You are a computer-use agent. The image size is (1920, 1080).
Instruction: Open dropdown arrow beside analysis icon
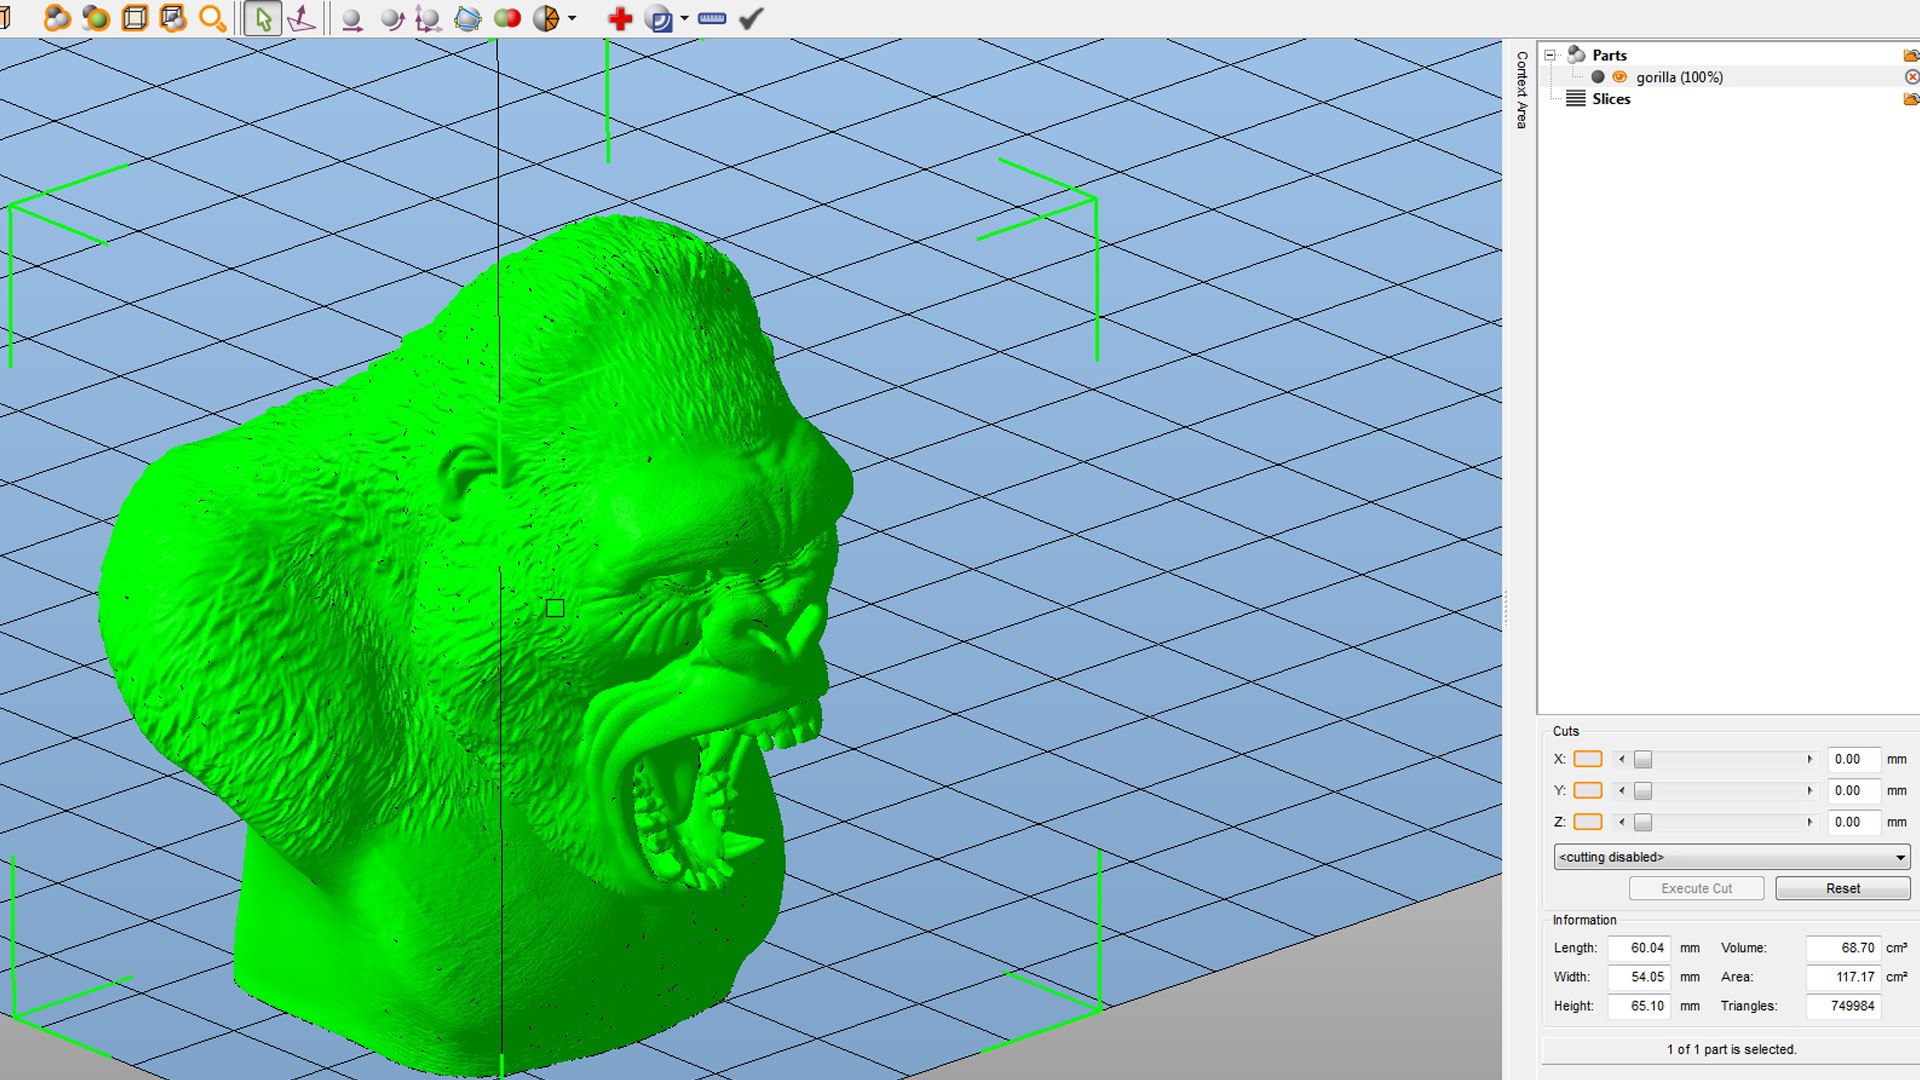click(x=684, y=18)
